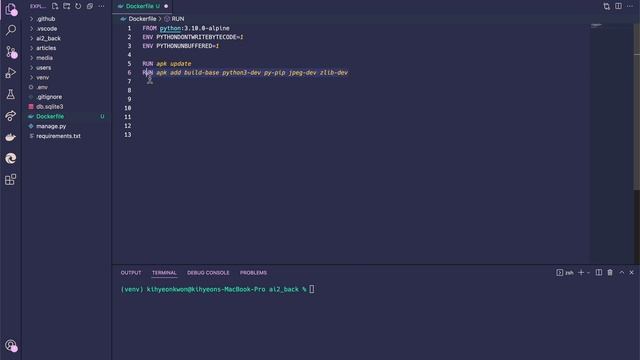Click 'apk update' on line 5

[x=173, y=64]
